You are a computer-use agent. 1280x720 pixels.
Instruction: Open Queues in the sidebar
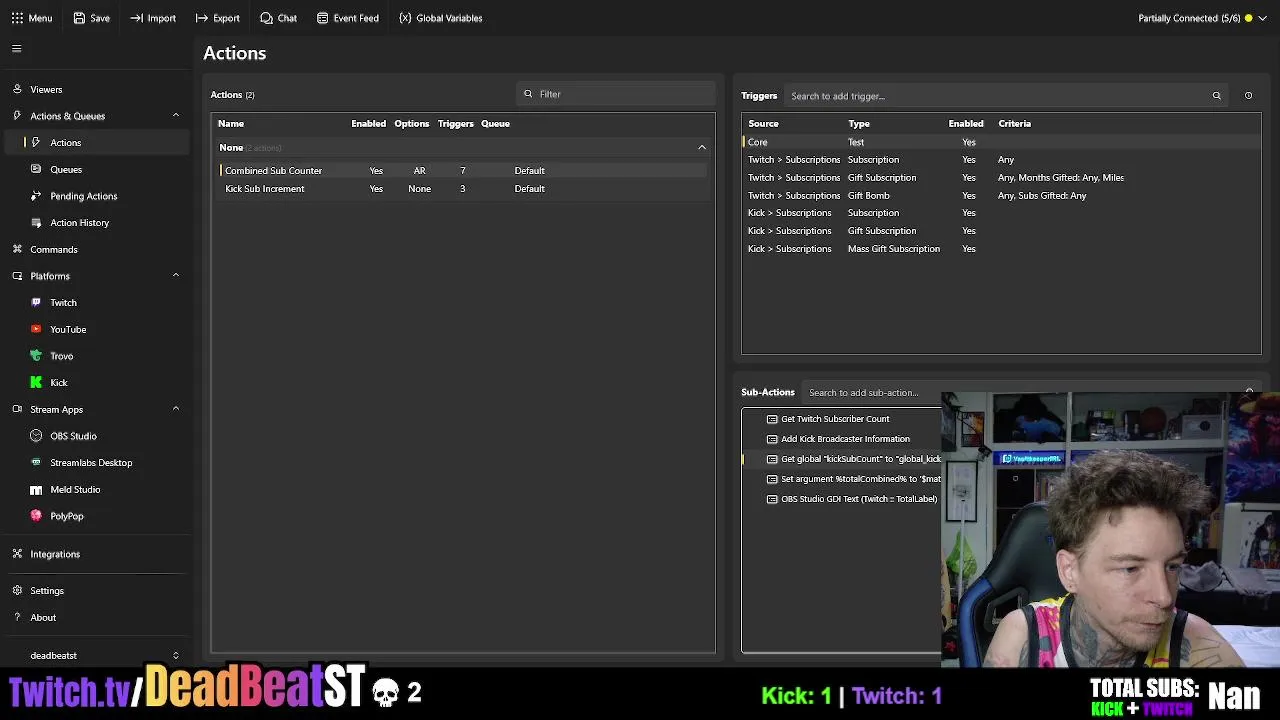(66, 169)
